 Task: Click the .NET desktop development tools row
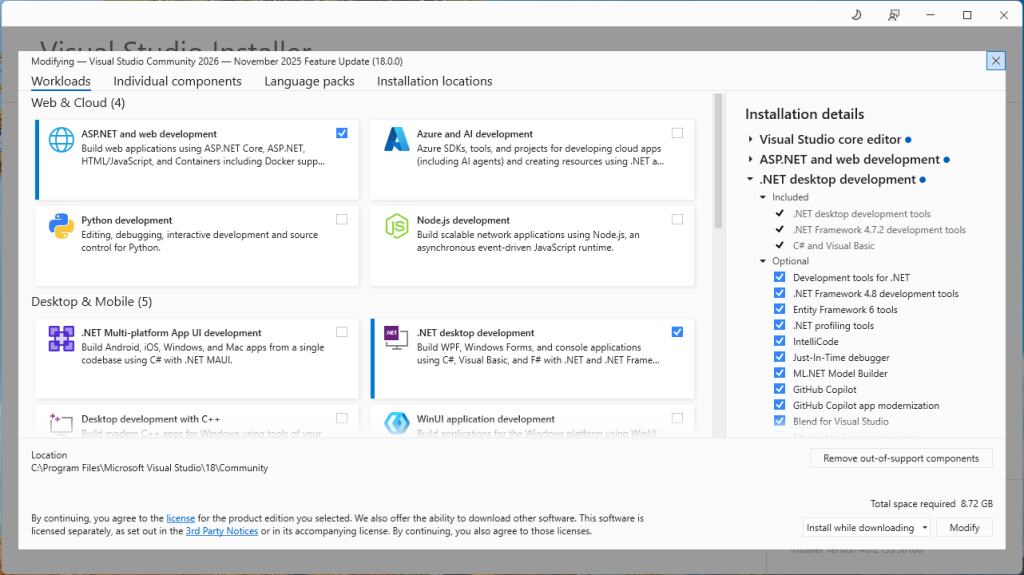coord(861,214)
